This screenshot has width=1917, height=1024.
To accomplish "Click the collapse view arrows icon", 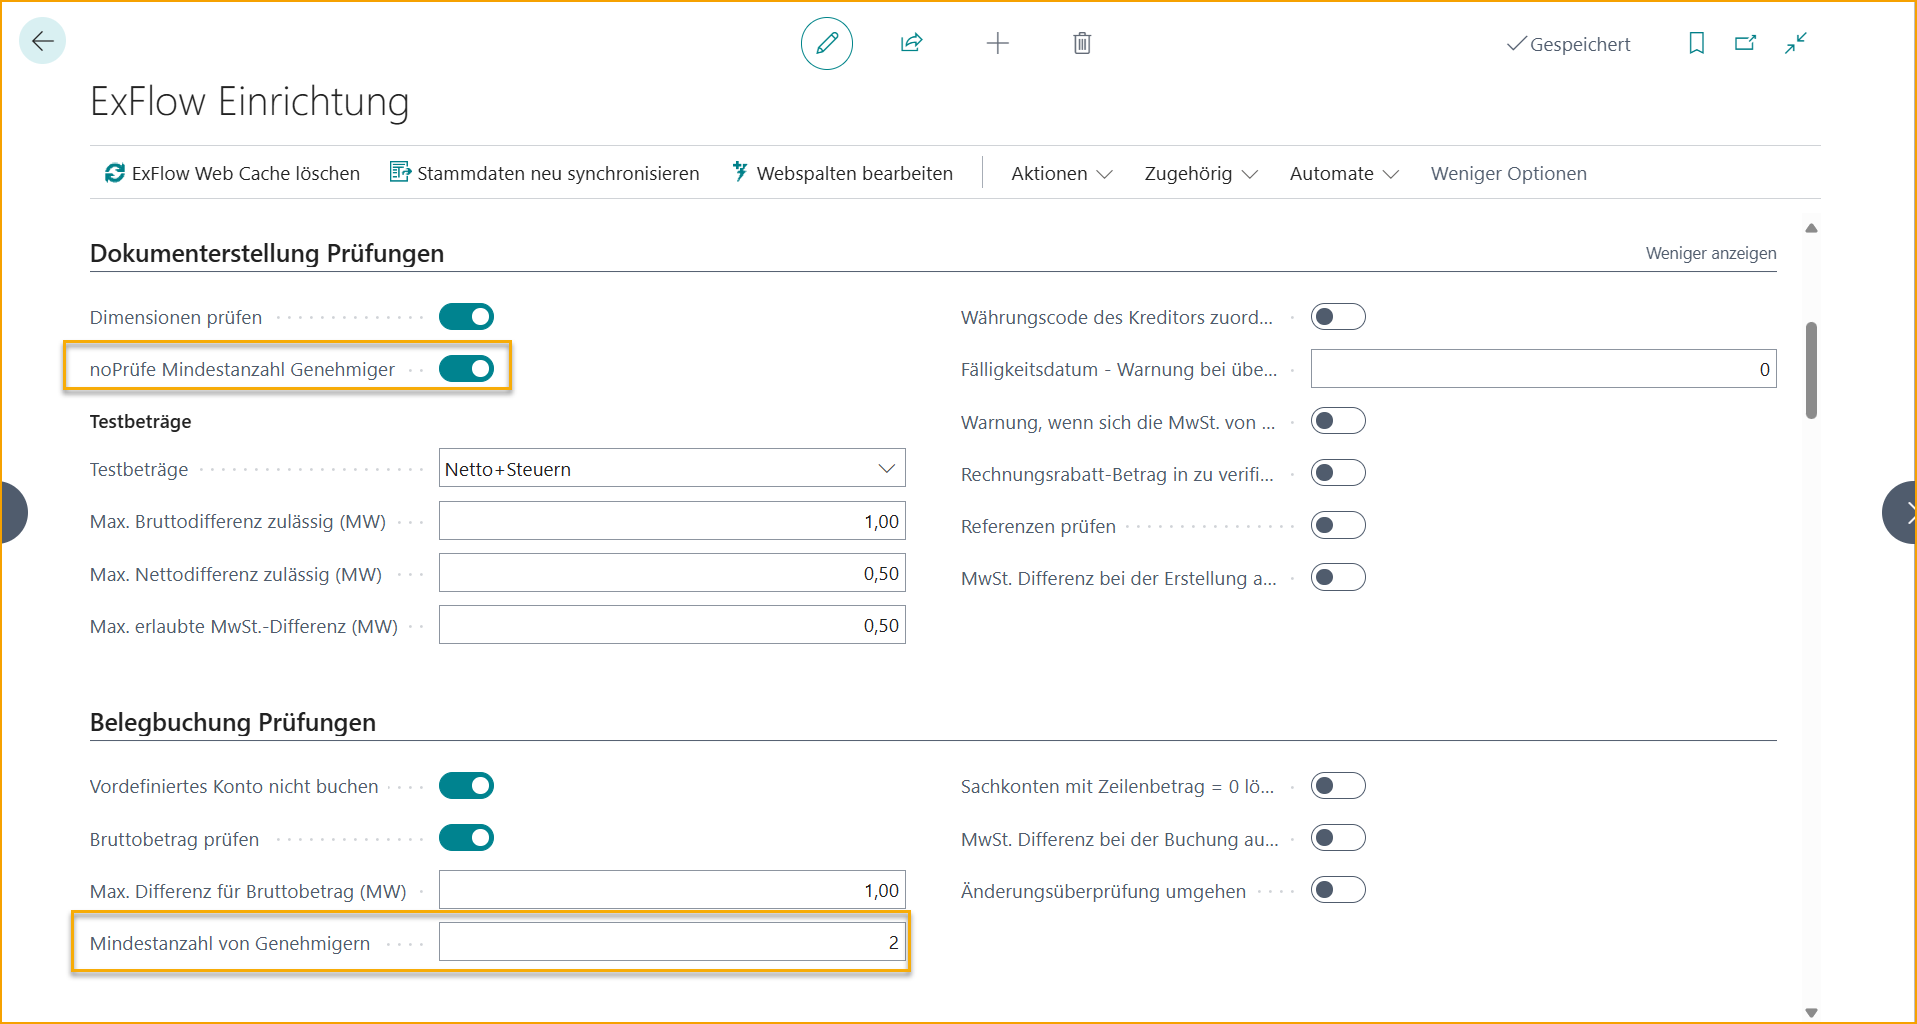I will point(1796,43).
